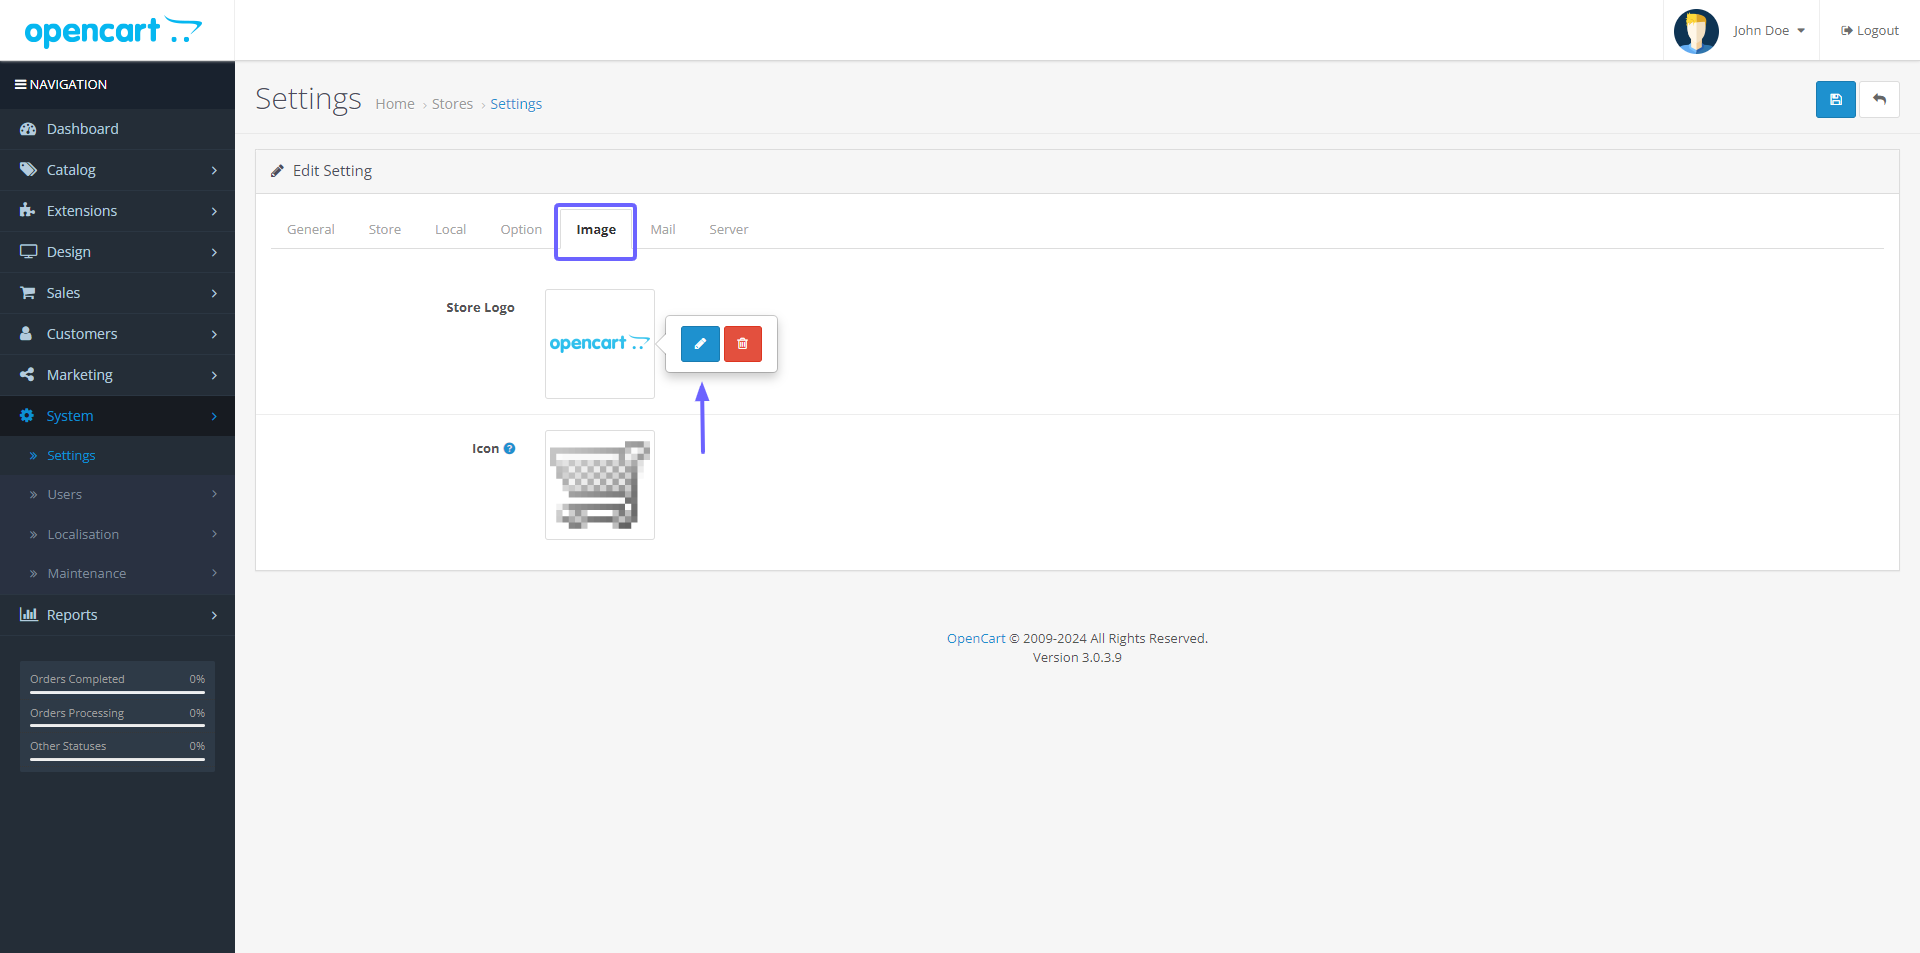Click the John Doe avatar picture
The width and height of the screenshot is (1920, 953).
click(1696, 31)
